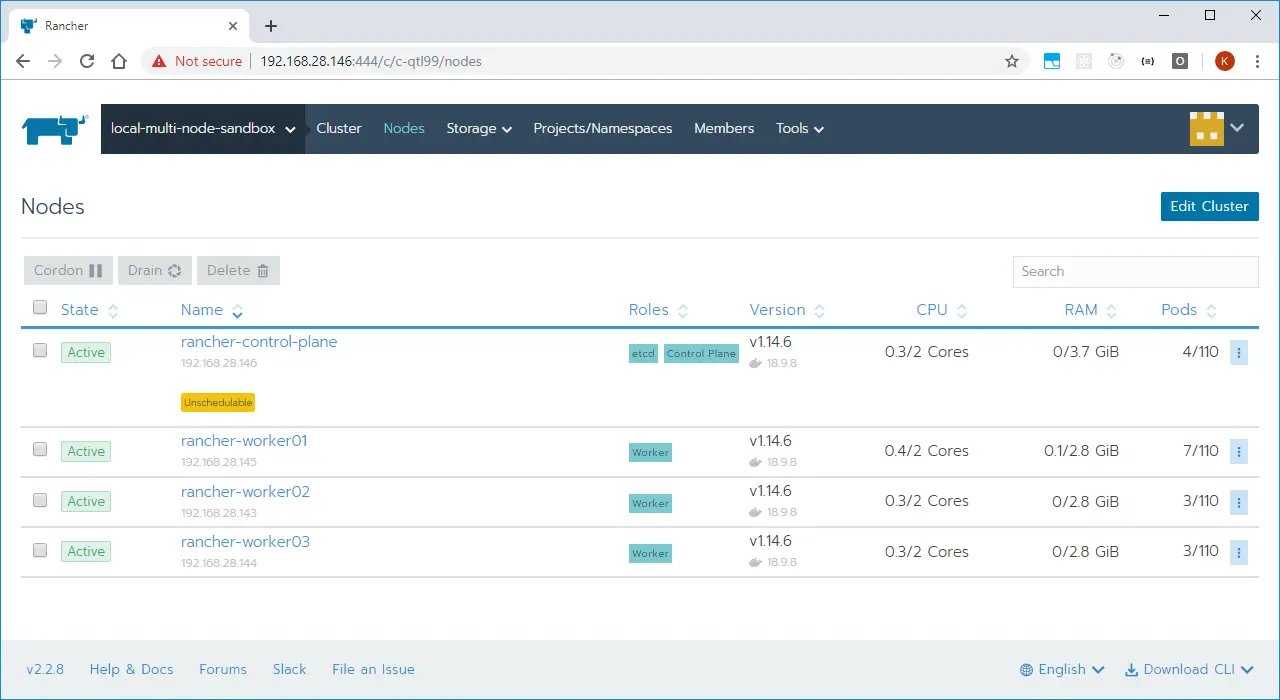Expand the local-multi-node-sandbox cluster dropdown
This screenshot has height=700, width=1280.
pos(203,129)
